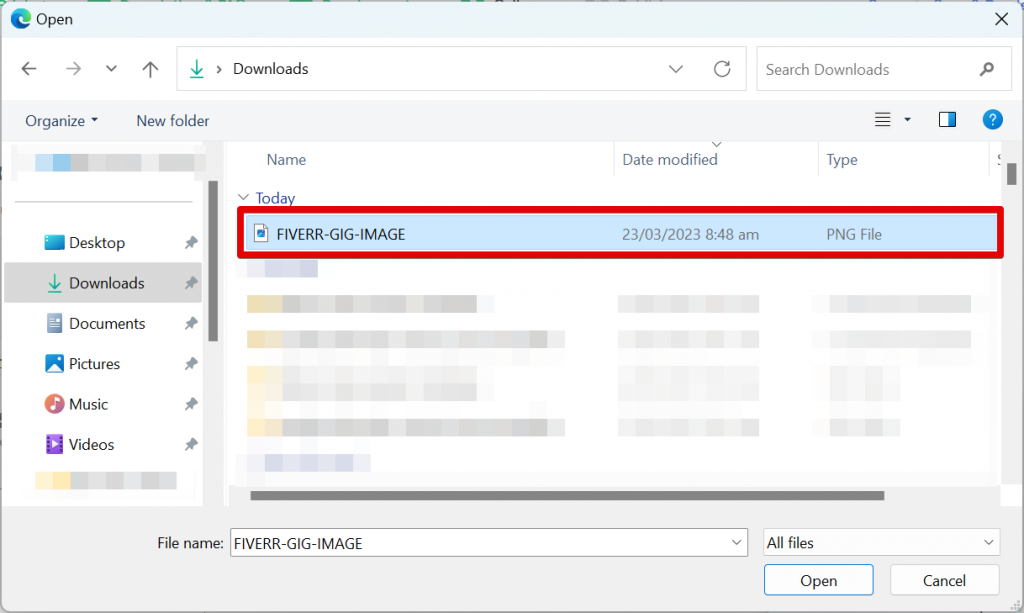Expand the Organize dropdown menu

coord(60,120)
